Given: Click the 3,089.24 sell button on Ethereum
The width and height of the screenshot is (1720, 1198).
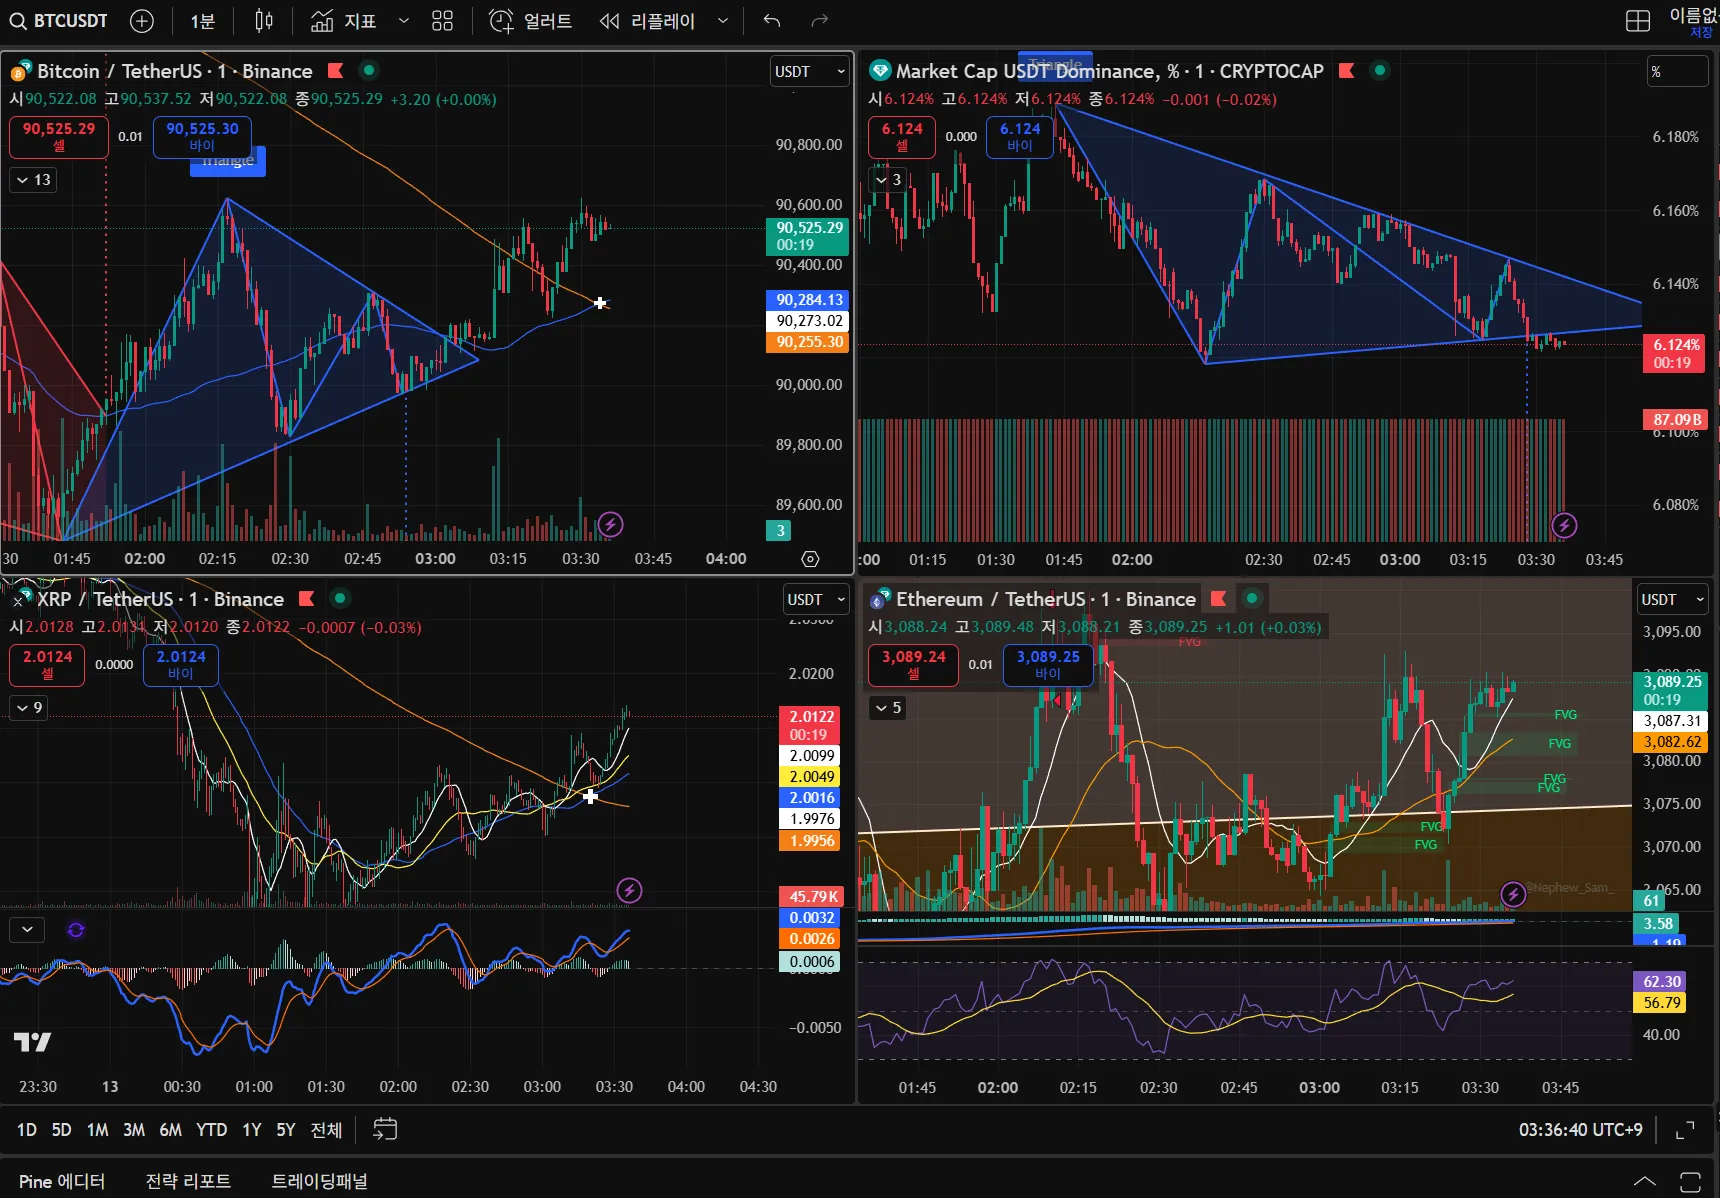Looking at the screenshot, I should pyautogui.click(x=913, y=665).
